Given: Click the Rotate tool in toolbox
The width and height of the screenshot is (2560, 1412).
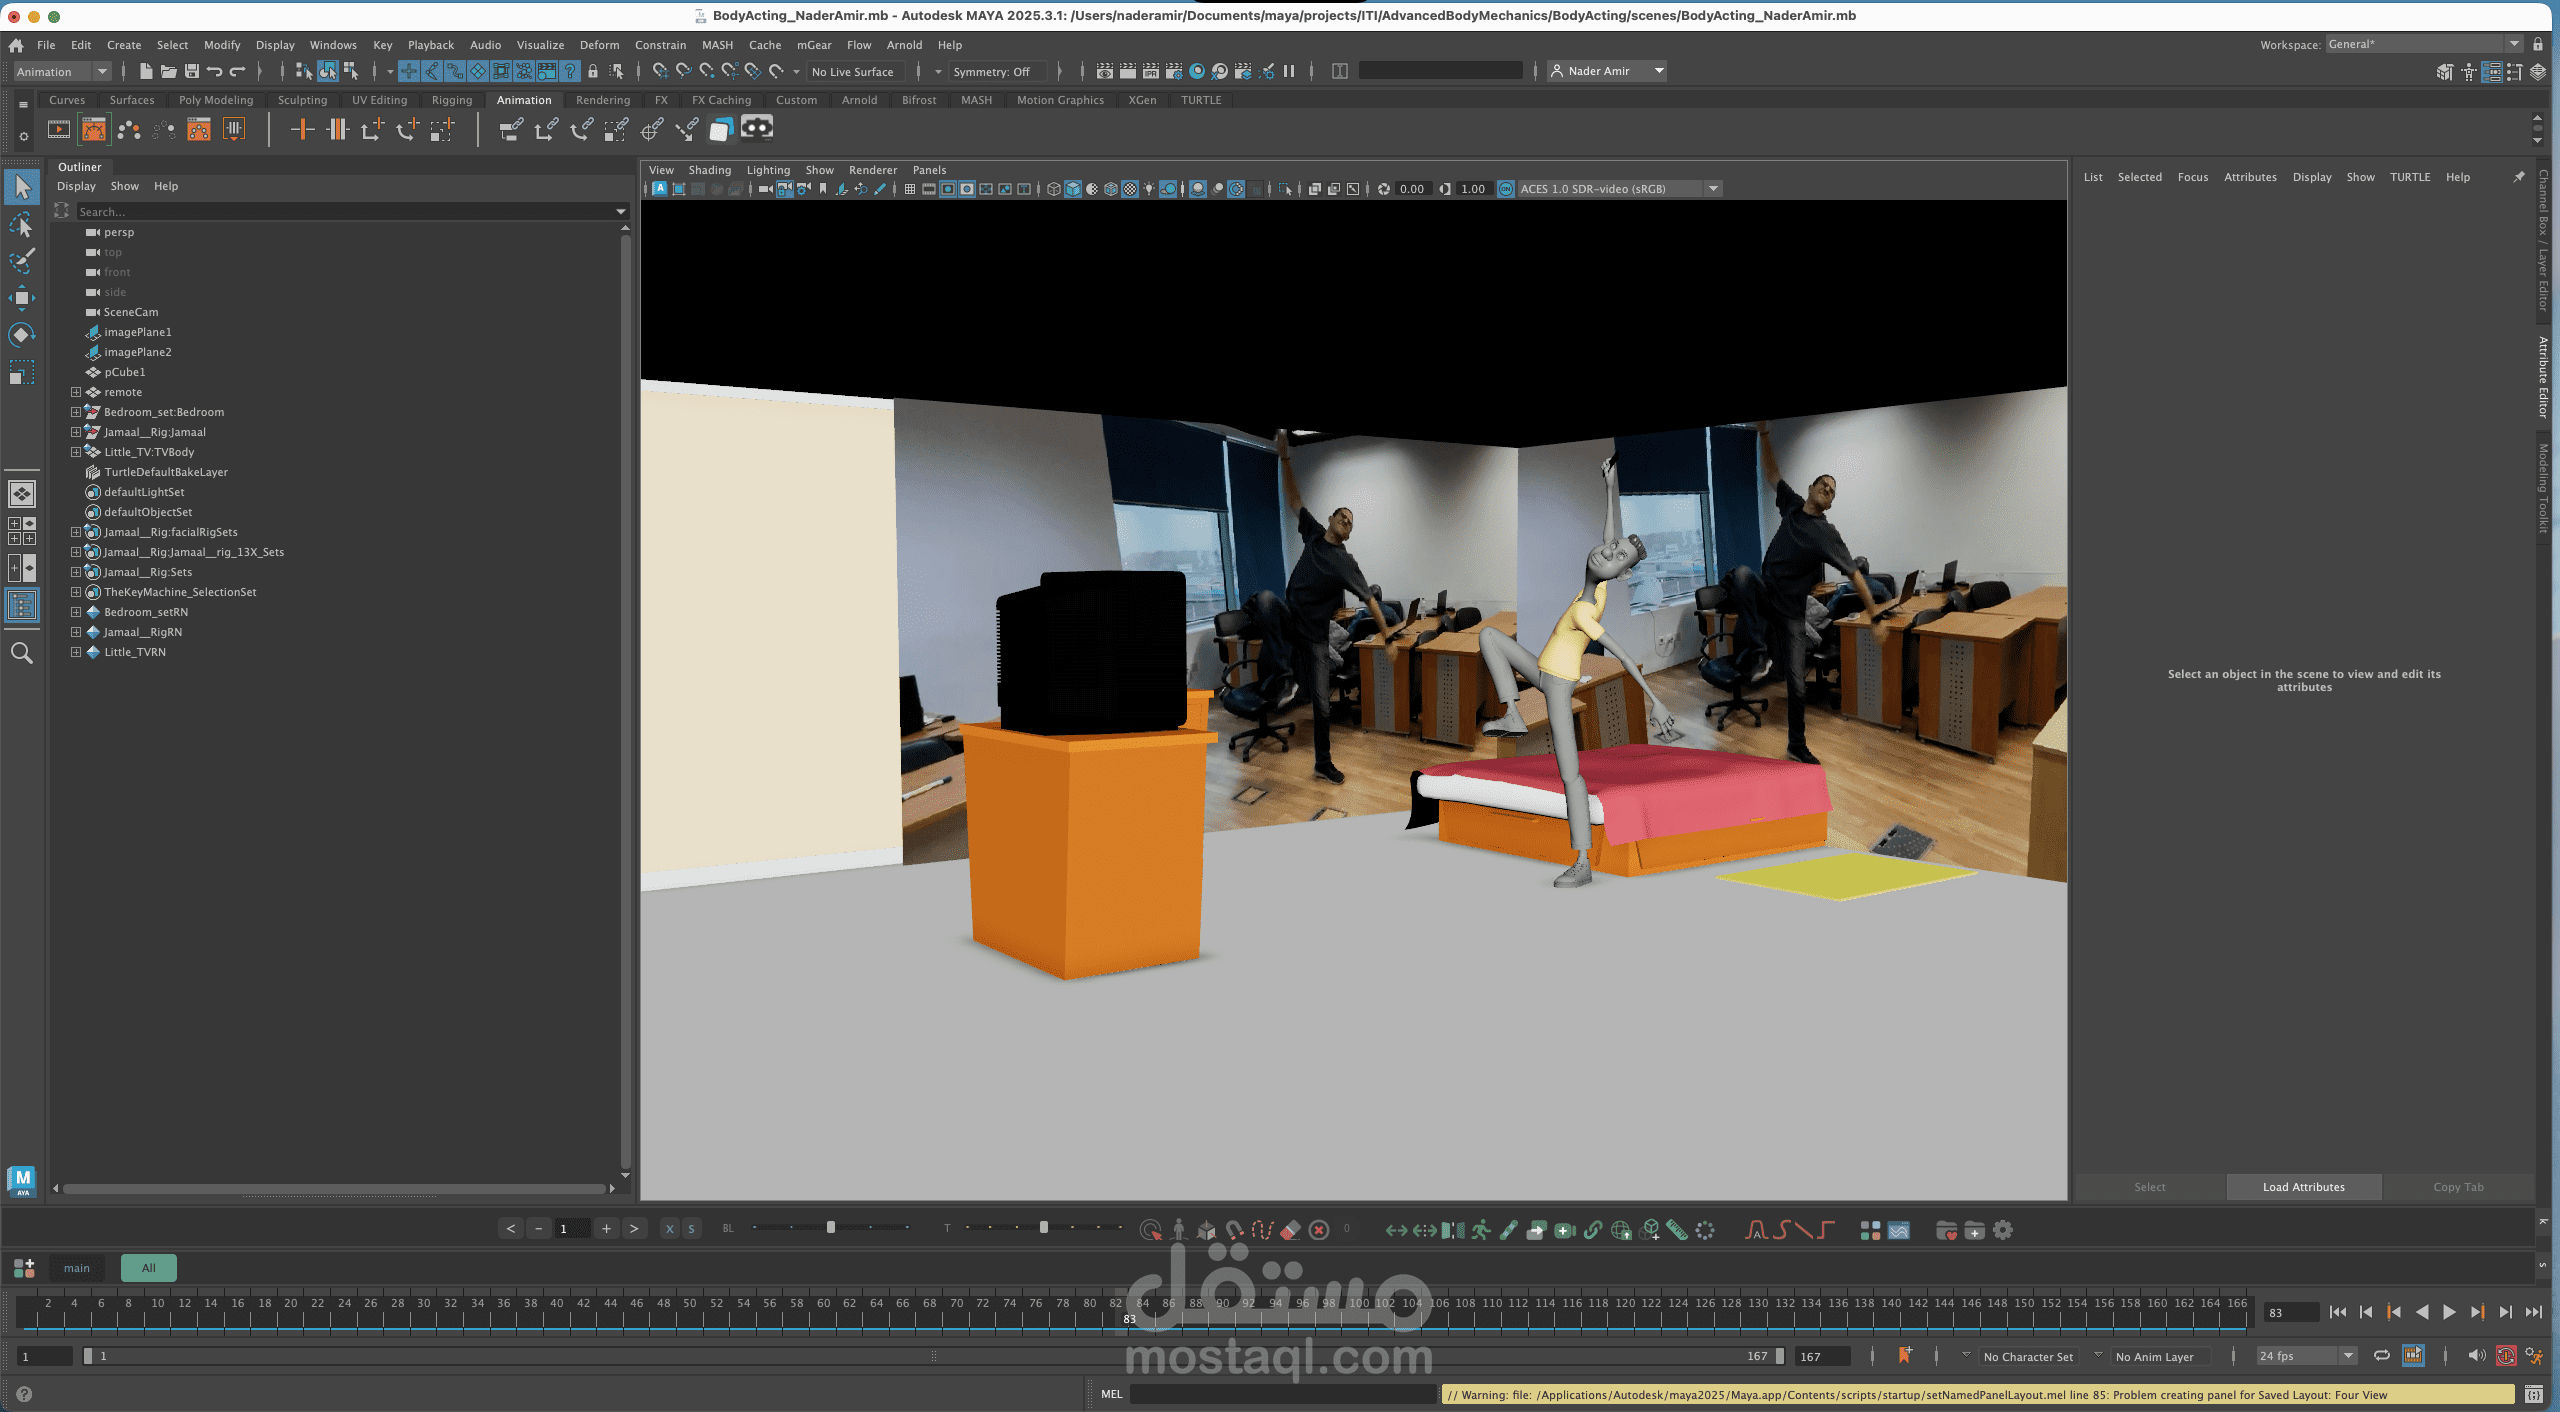Looking at the screenshot, I should pos(21,334).
